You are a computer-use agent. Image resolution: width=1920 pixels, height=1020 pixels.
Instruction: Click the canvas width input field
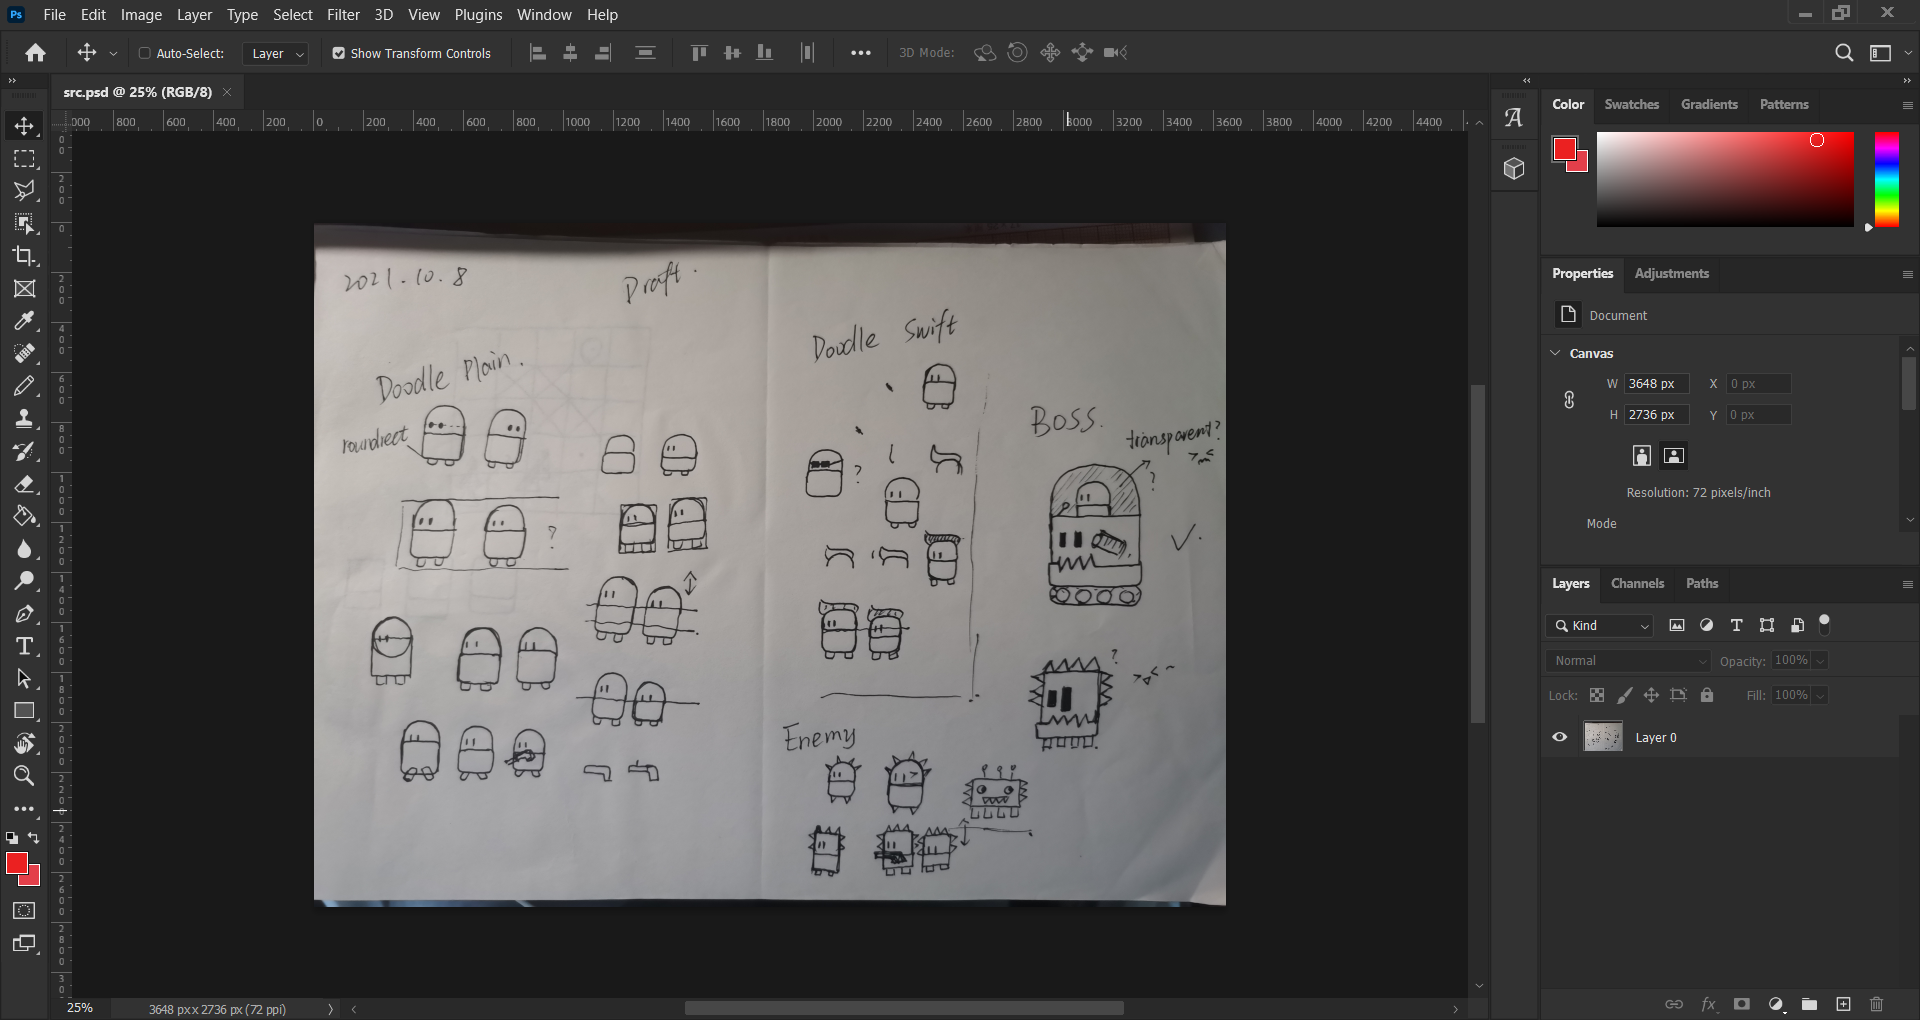click(1655, 384)
